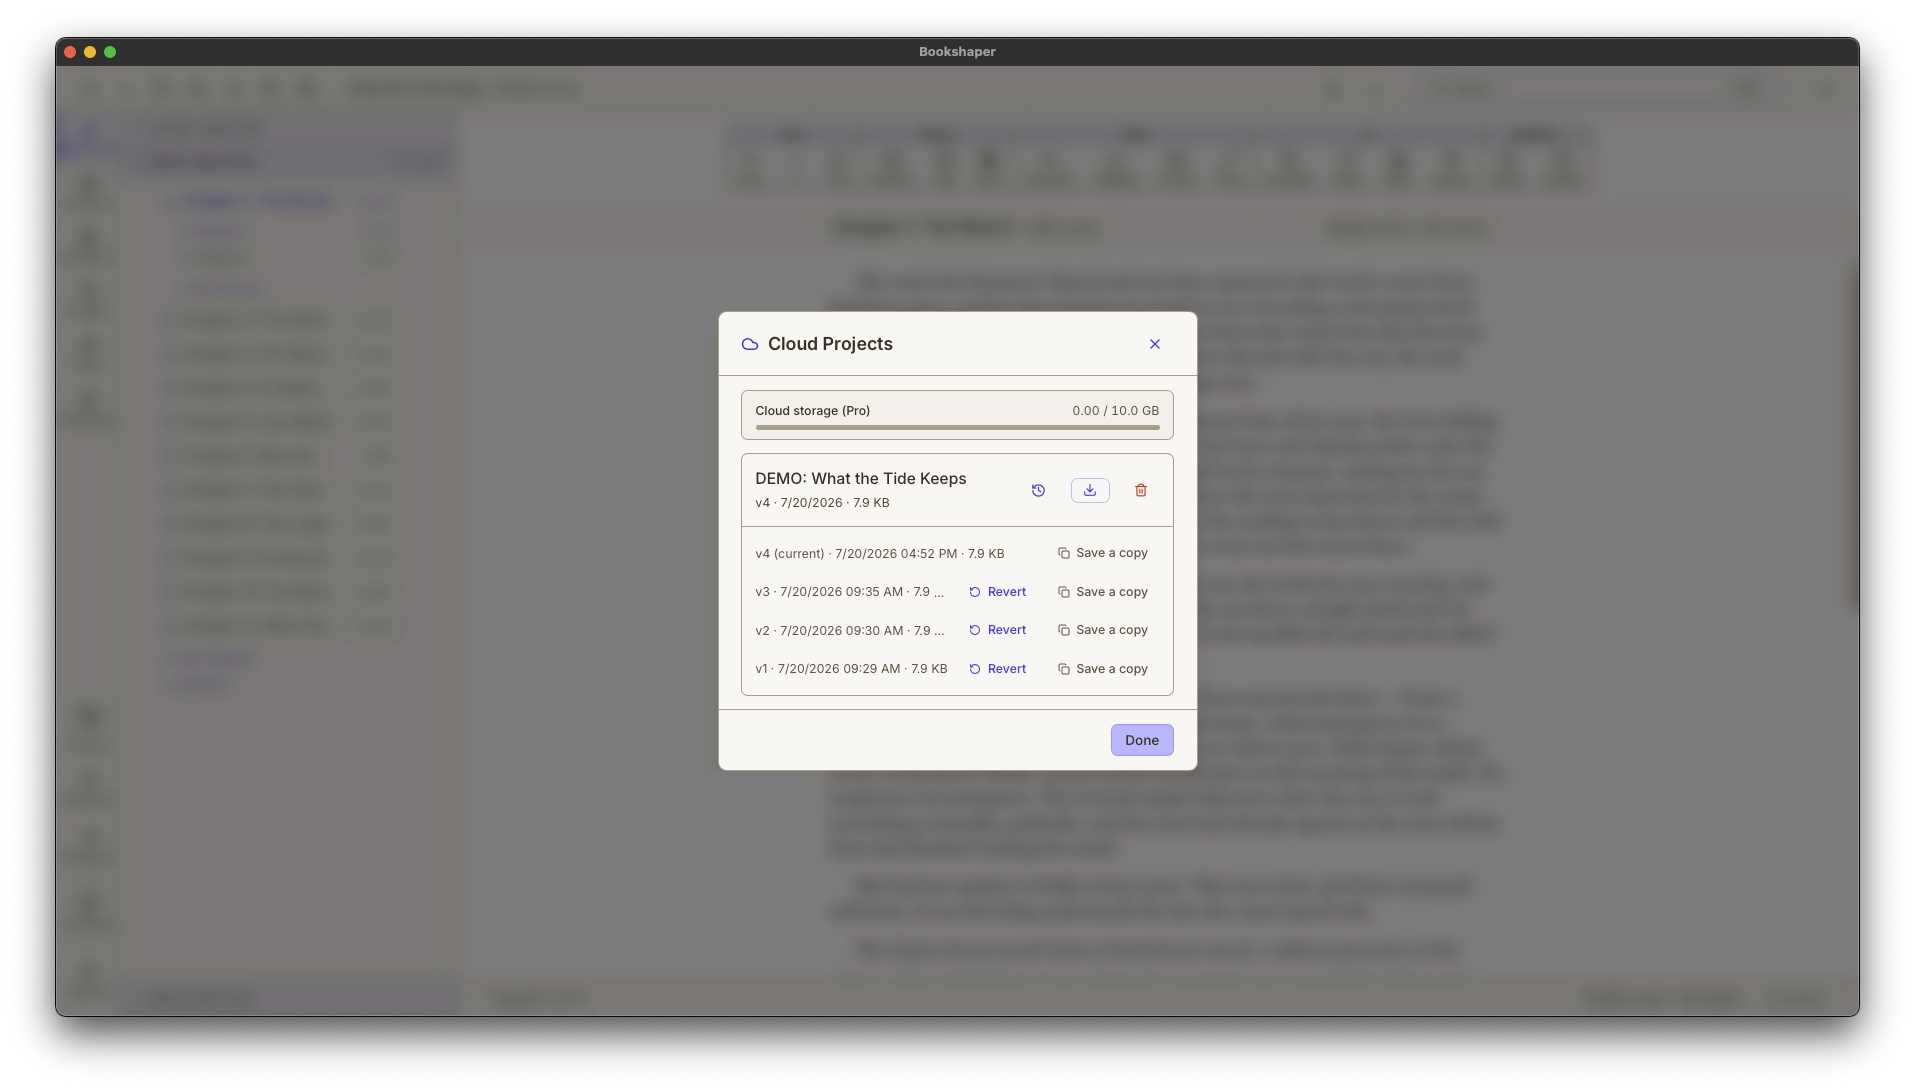The width and height of the screenshot is (1915, 1090).
Task: Save a copy of v4 (current)
Action: coord(1103,553)
